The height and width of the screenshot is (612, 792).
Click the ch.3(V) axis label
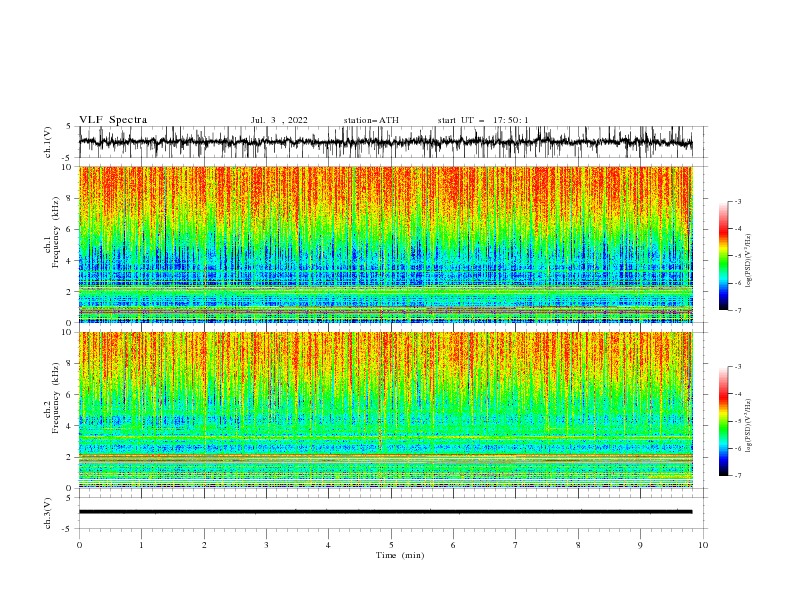(48, 513)
